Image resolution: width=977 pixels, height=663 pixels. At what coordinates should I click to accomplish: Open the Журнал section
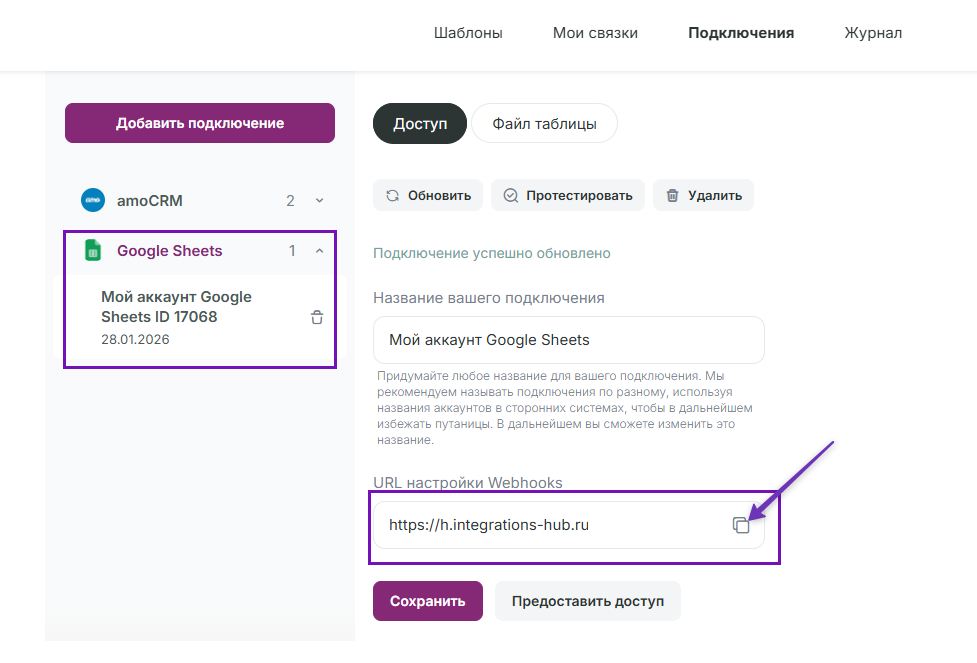[873, 33]
